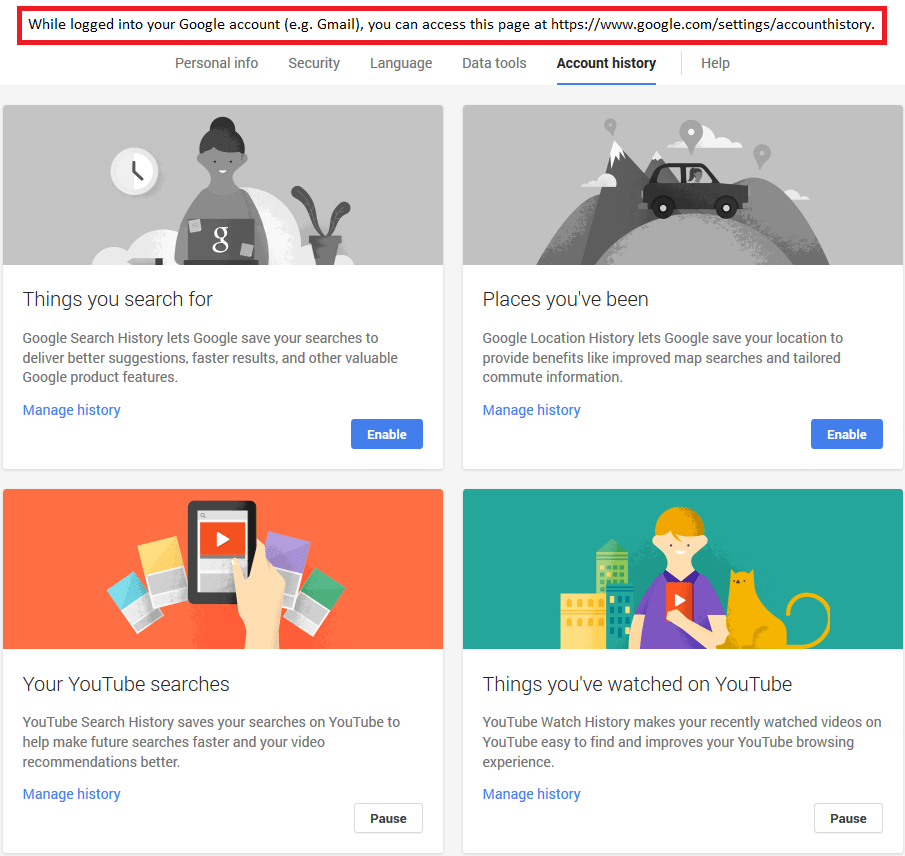
Task: Click the Google Location History description text
Action: coord(663,357)
